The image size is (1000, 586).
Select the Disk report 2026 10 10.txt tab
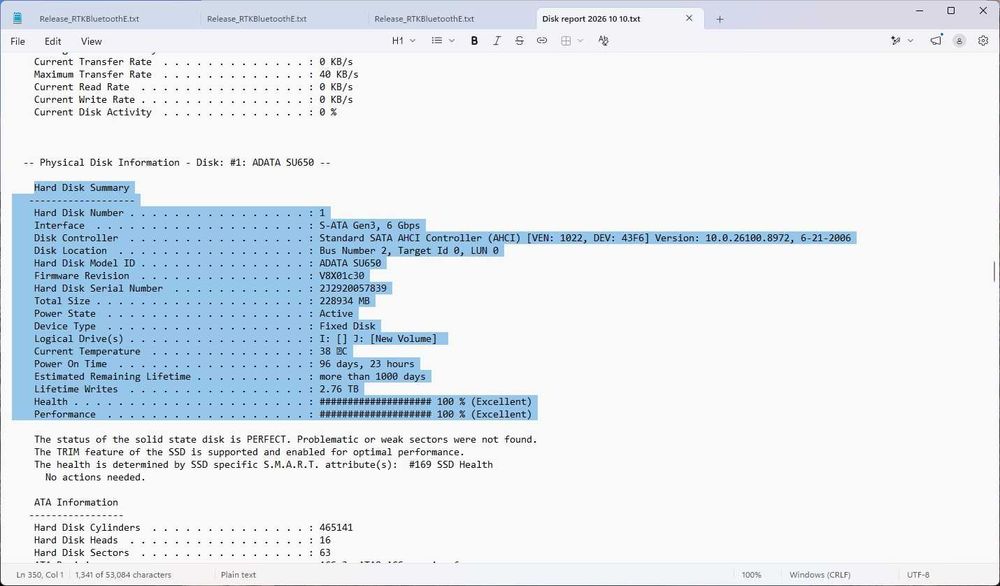591,19
